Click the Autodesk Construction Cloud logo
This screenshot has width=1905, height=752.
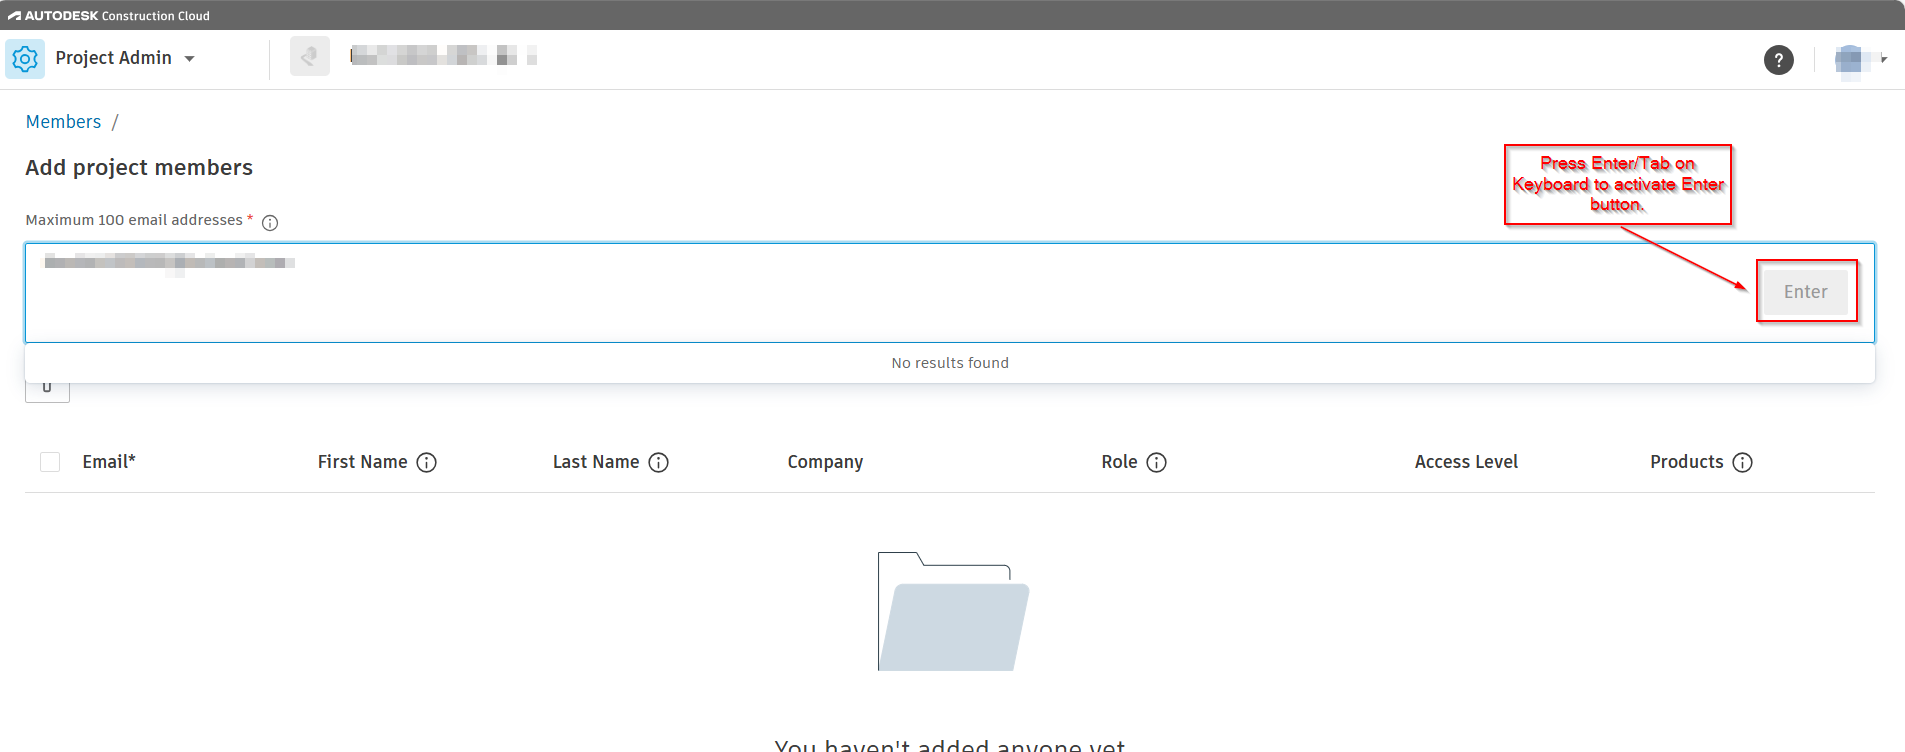click(x=109, y=15)
